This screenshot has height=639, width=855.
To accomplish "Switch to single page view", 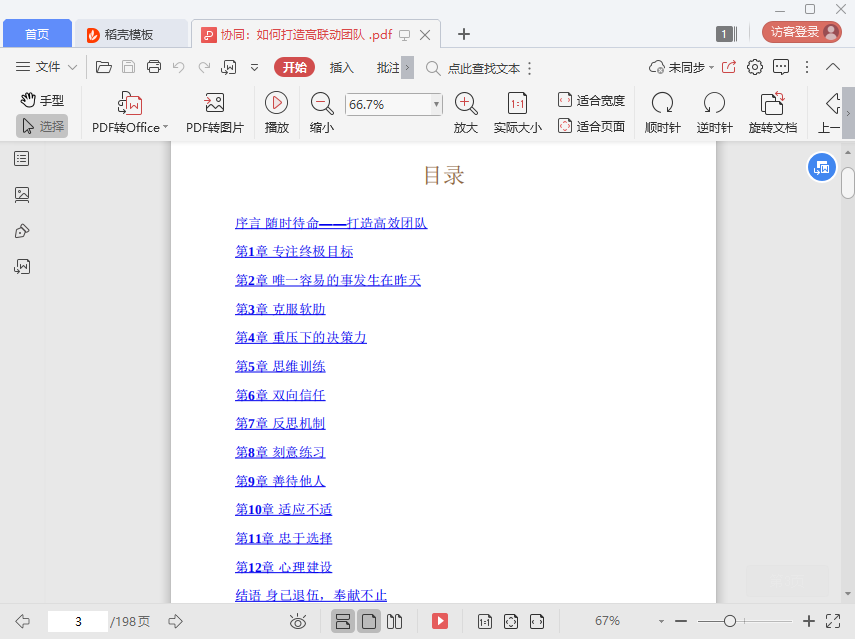I will (369, 621).
